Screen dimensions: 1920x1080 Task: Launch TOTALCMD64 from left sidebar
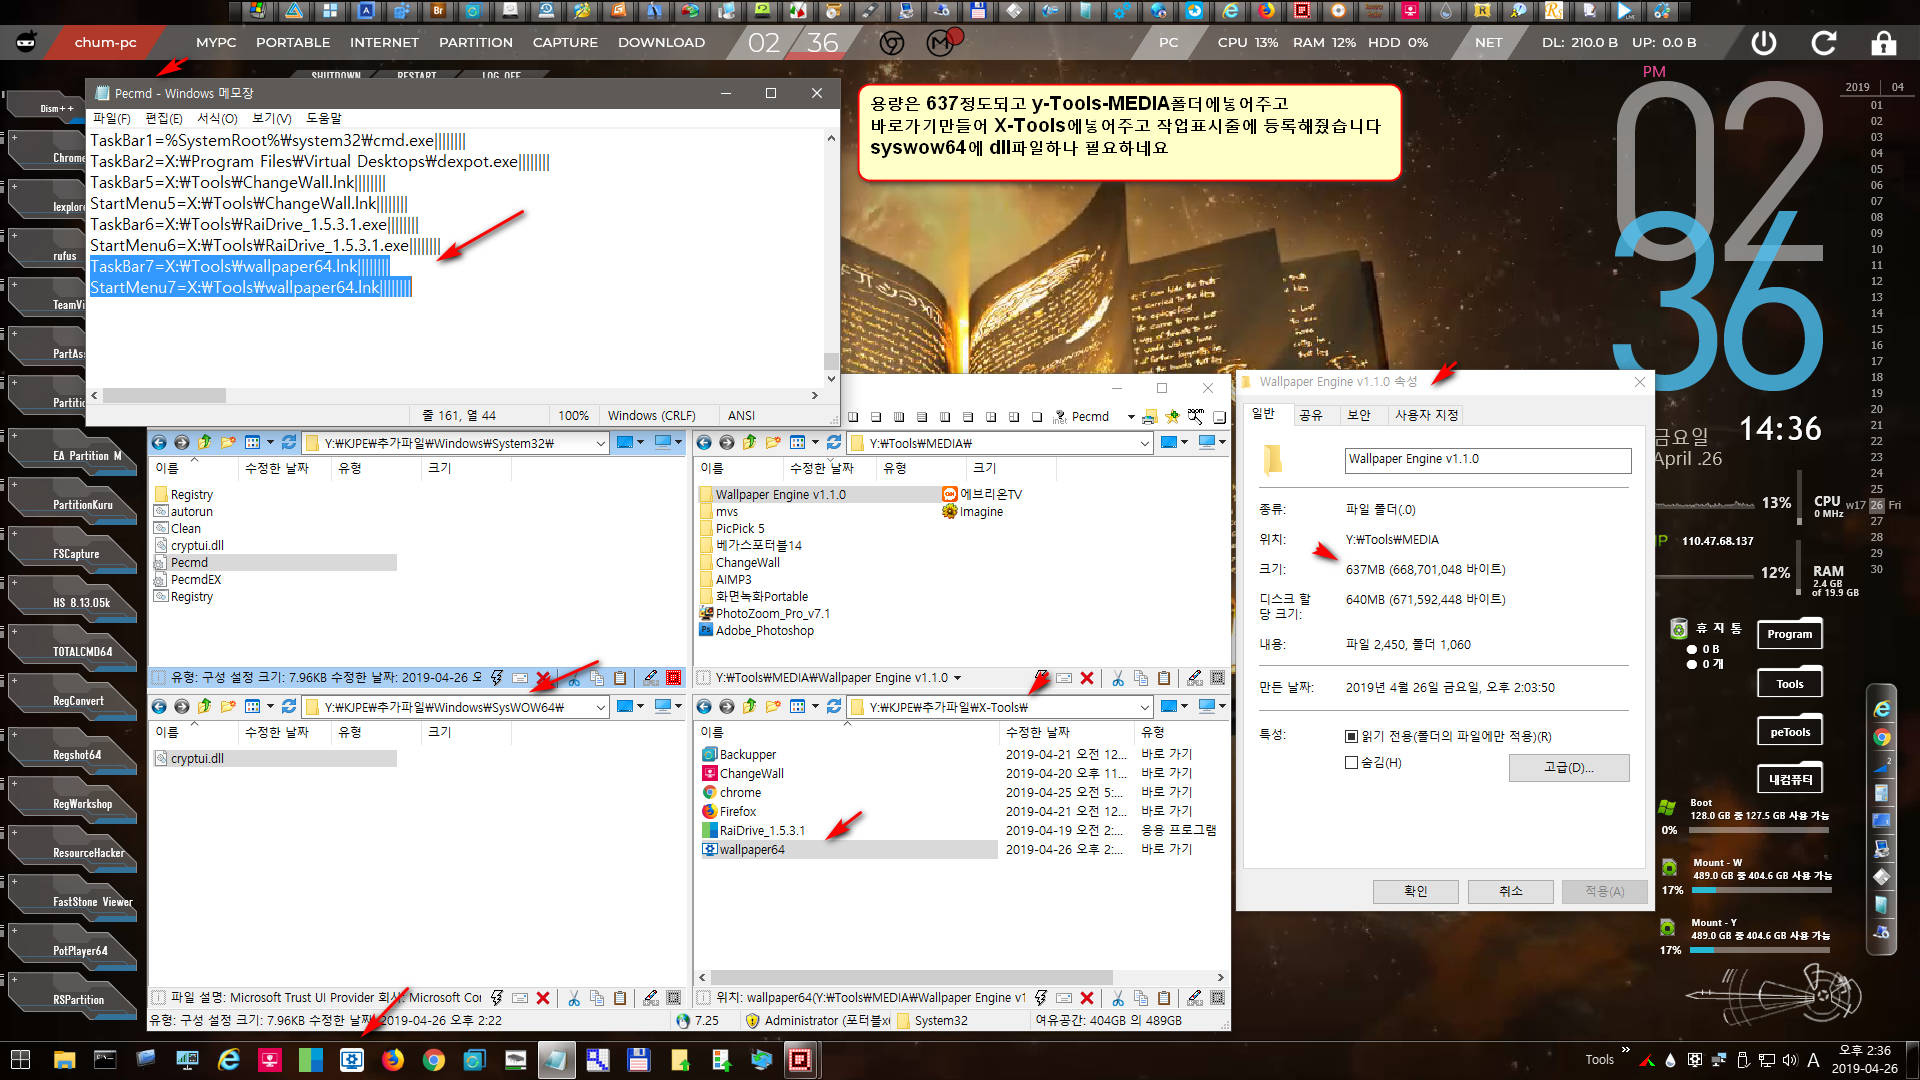[x=72, y=647]
